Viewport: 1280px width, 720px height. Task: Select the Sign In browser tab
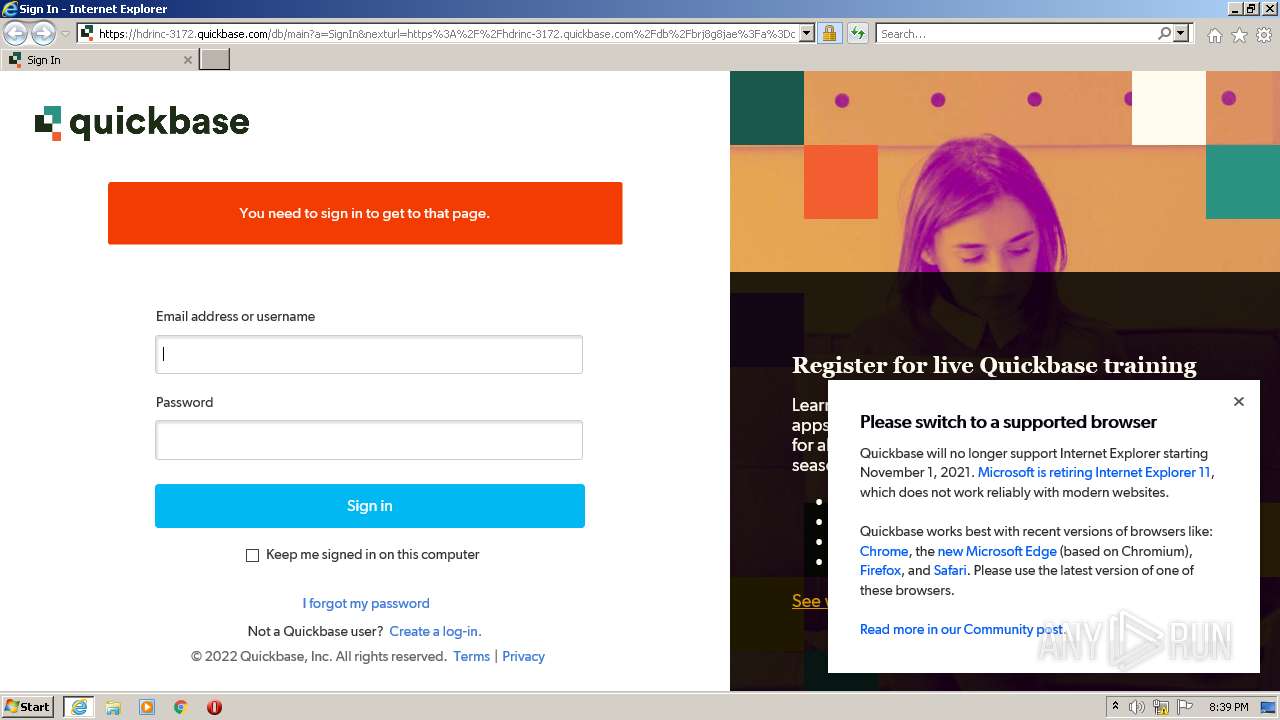[98, 60]
